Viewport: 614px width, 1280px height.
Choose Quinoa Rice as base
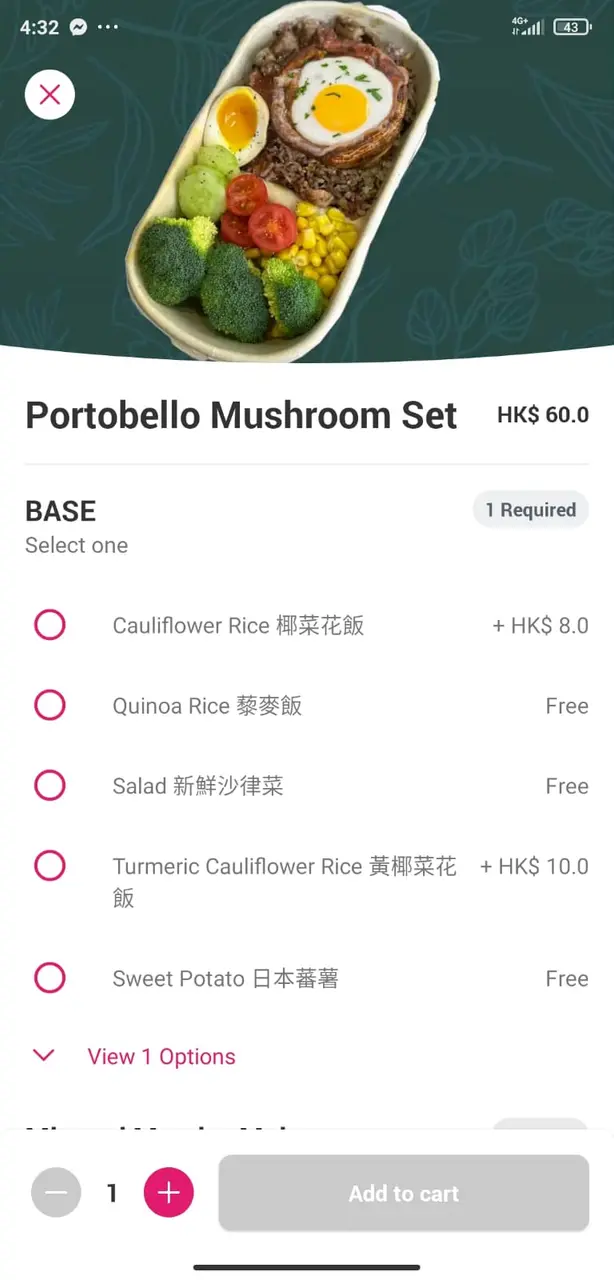click(50, 705)
